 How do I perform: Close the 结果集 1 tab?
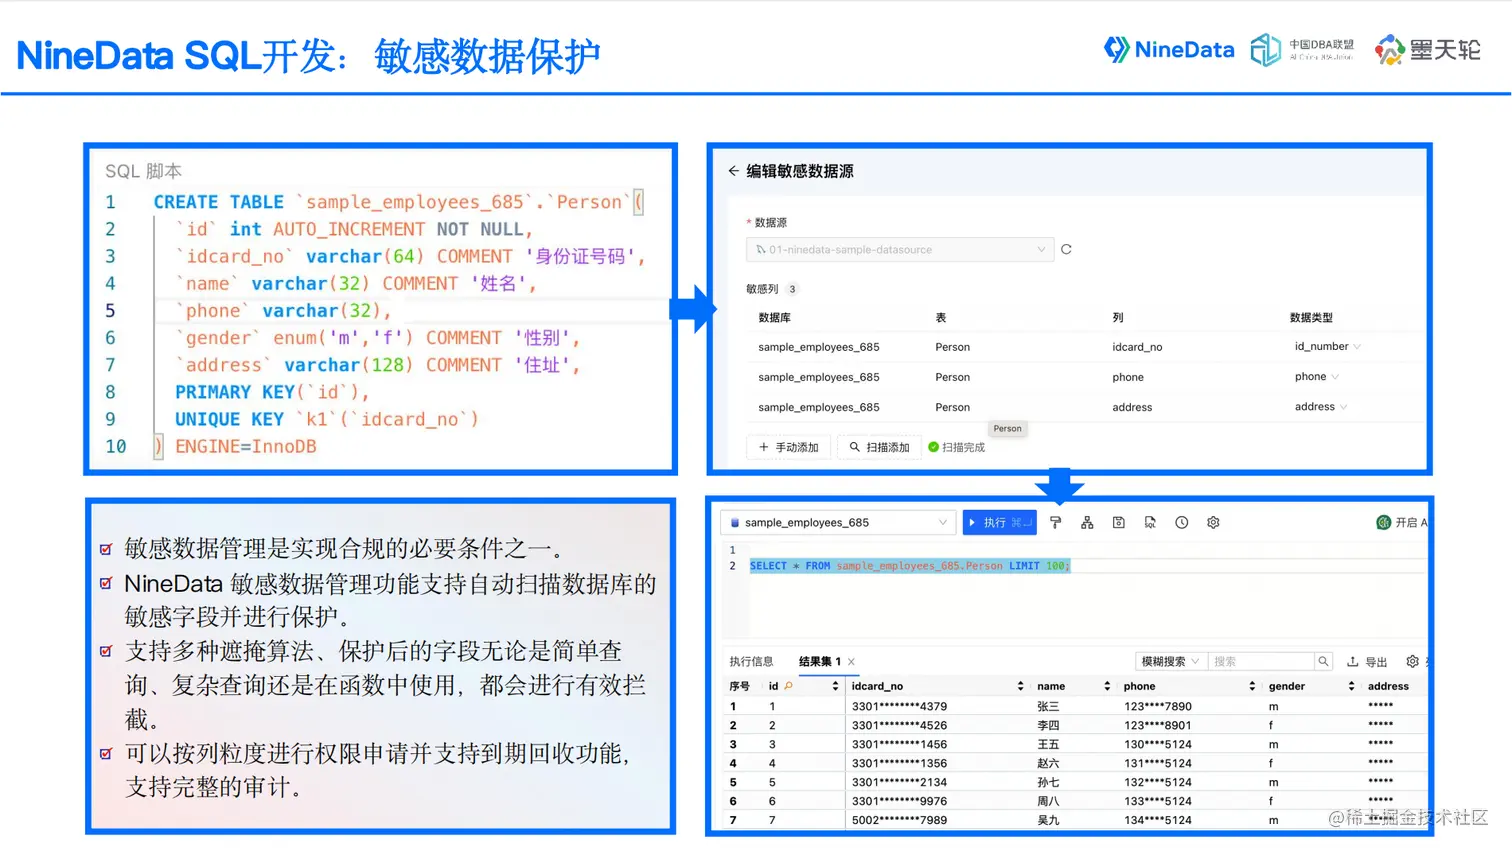tap(851, 661)
